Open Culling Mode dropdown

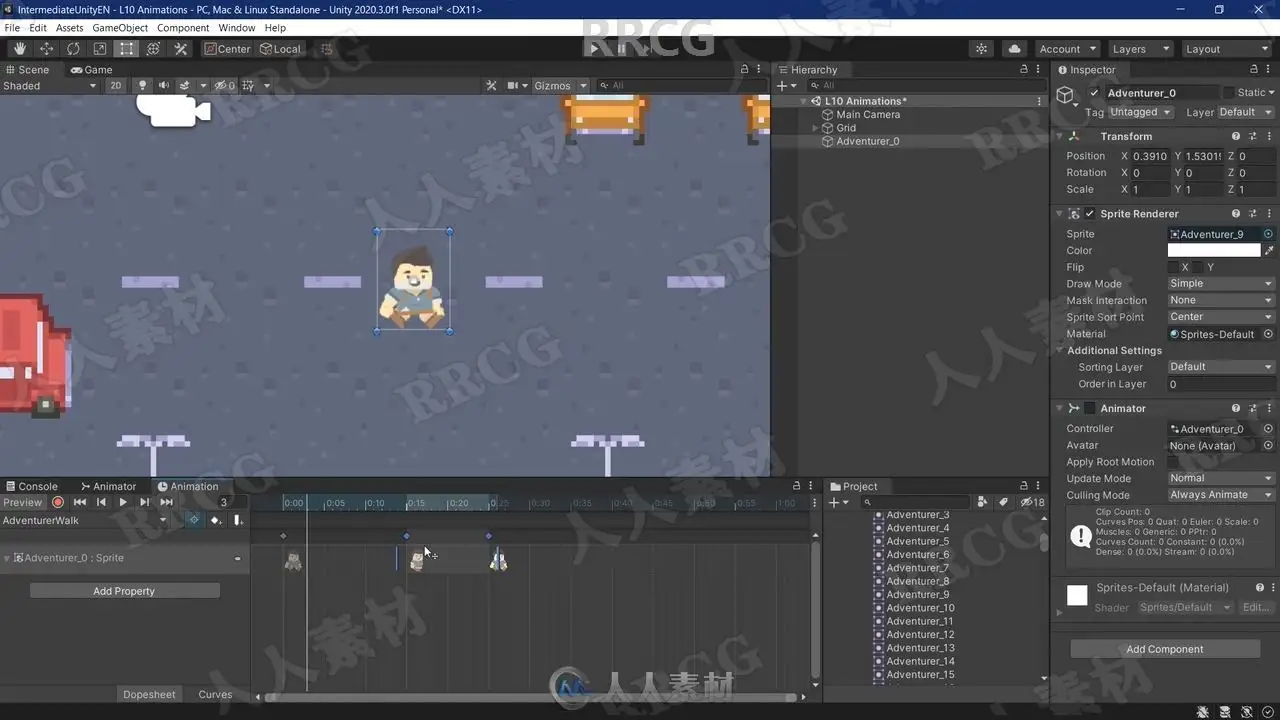click(1220, 495)
